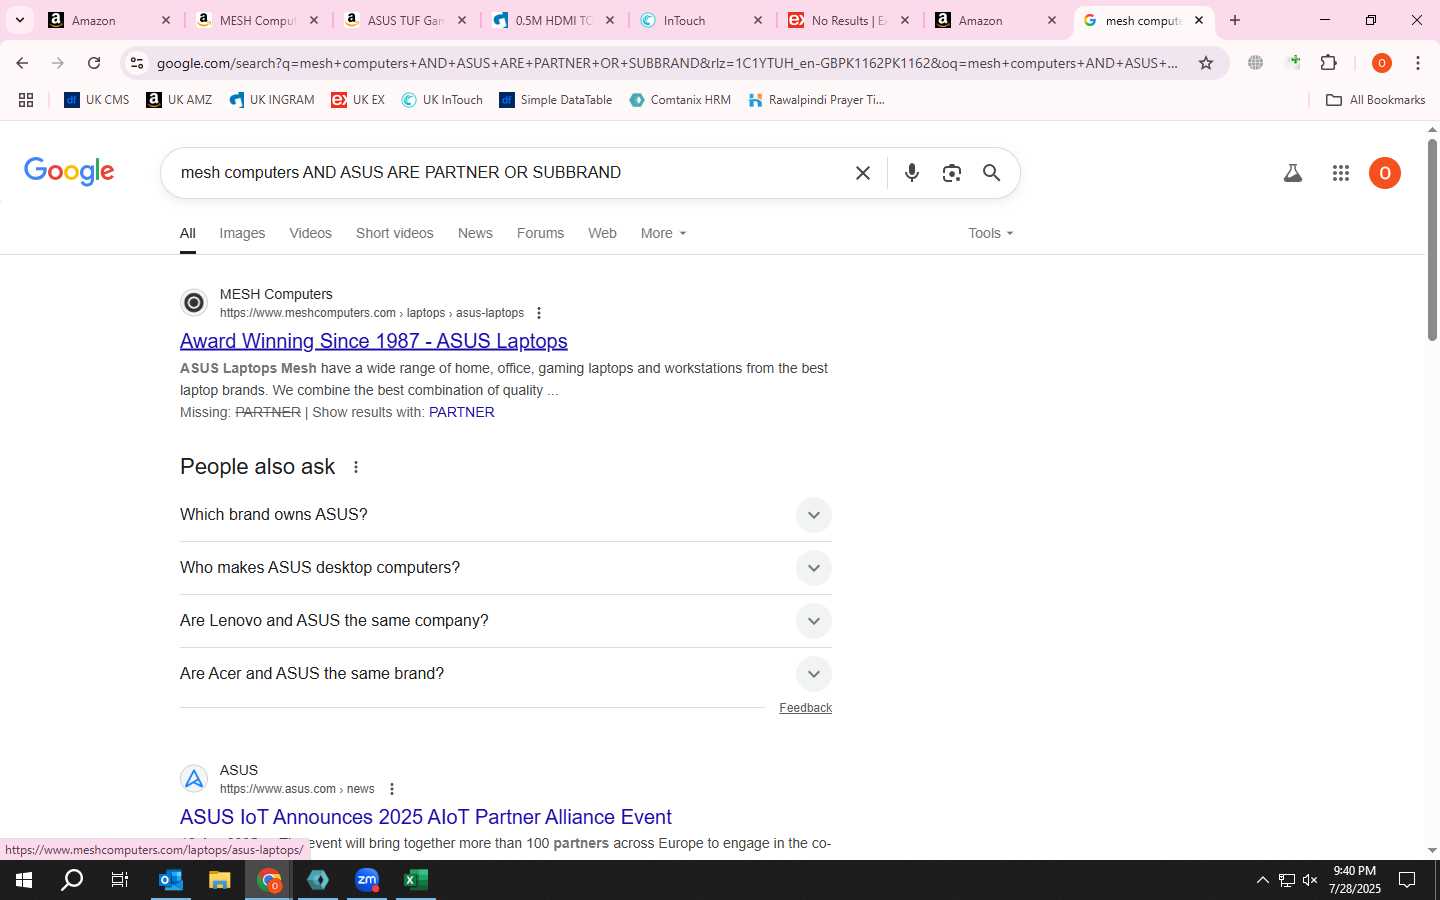Open the More search filters dropdown
Screen dimensions: 1440x900
tap(663, 233)
